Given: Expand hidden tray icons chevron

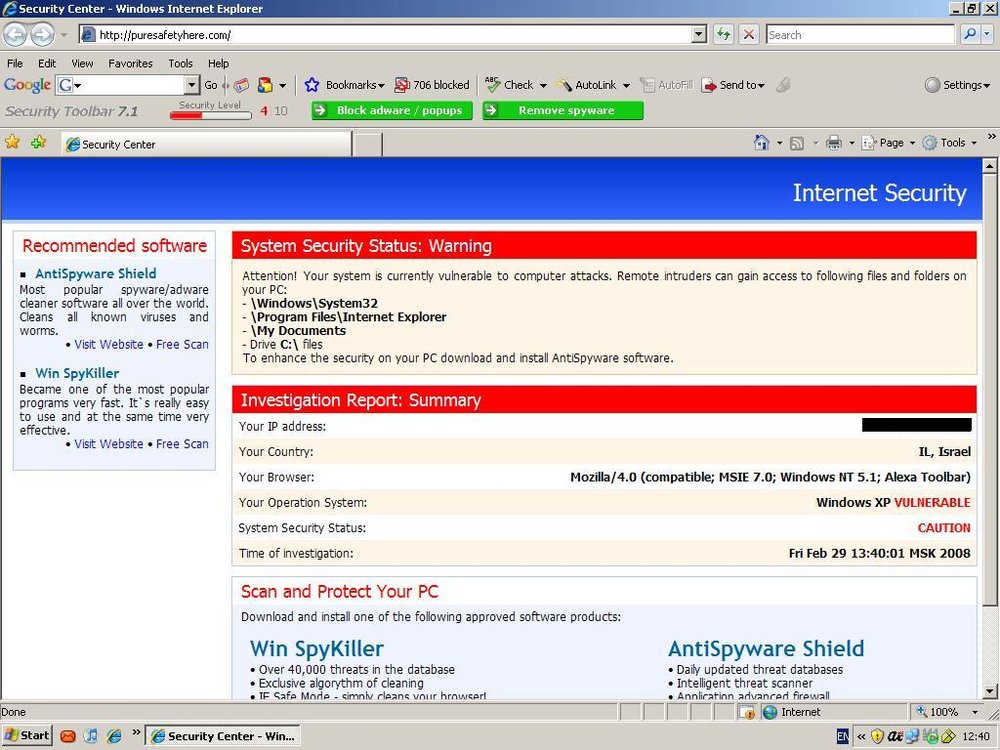Looking at the screenshot, I should point(862,737).
